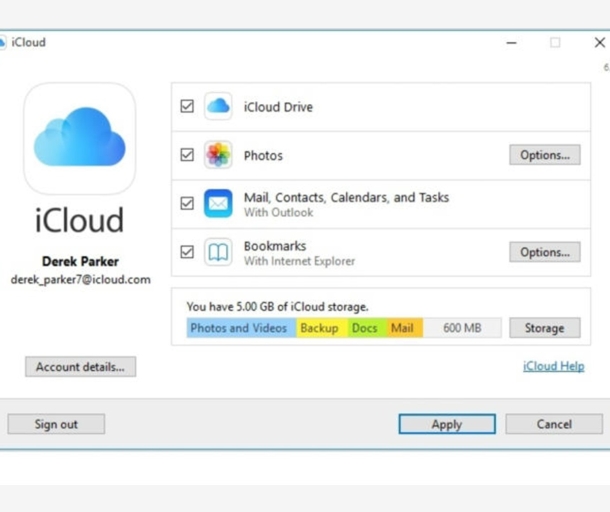Open the Storage button

[545, 328]
